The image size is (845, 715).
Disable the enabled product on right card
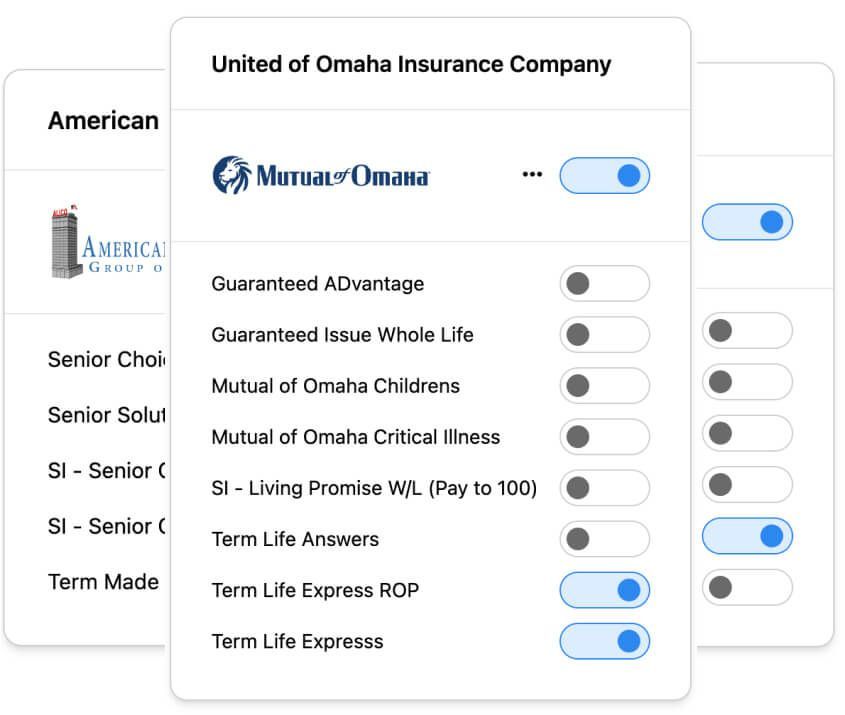747,536
